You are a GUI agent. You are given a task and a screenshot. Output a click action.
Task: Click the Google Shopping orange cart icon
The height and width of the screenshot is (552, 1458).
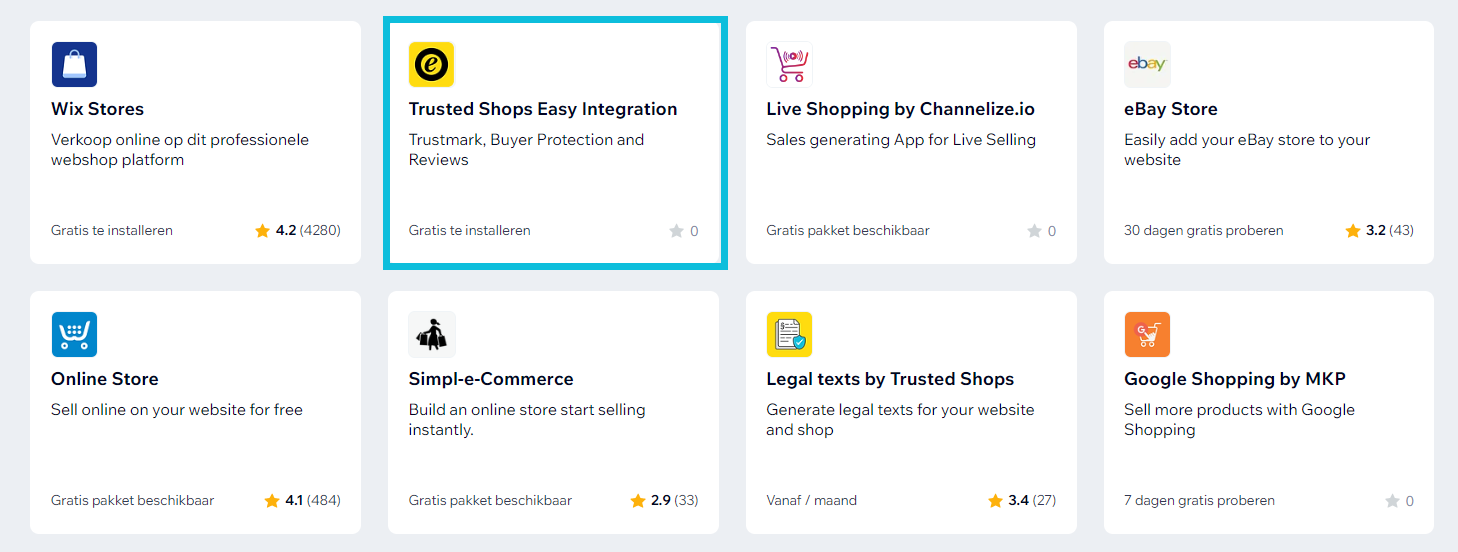1147,335
